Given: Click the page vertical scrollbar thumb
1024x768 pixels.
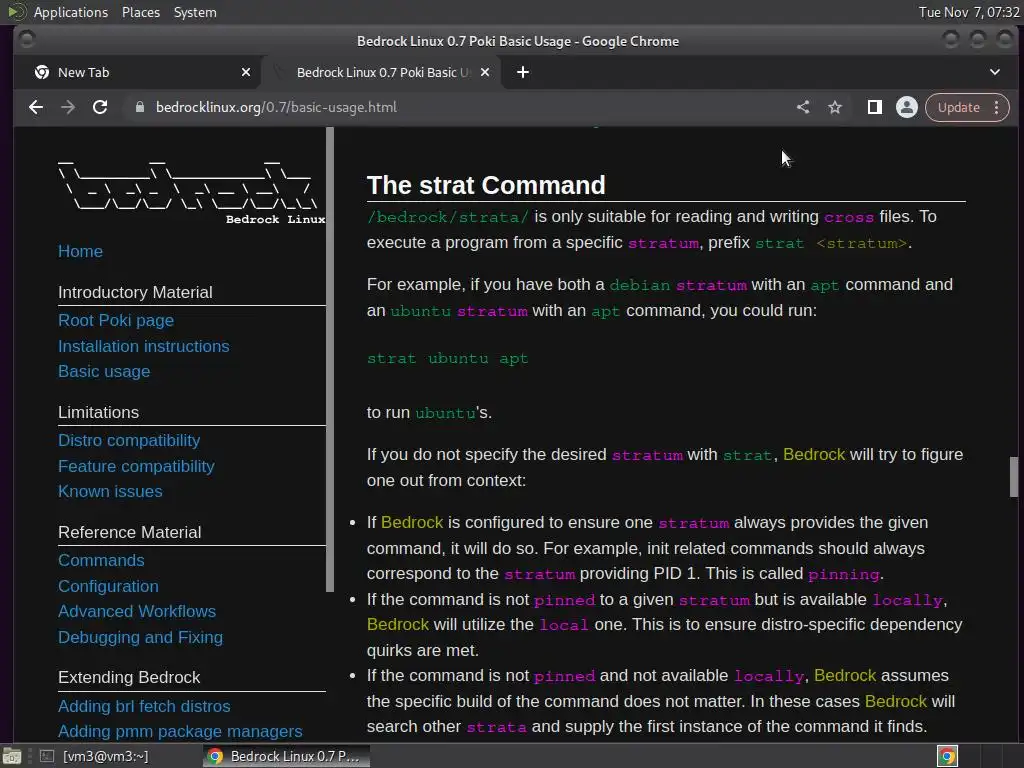Looking at the screenshot, I should 1014,477.
